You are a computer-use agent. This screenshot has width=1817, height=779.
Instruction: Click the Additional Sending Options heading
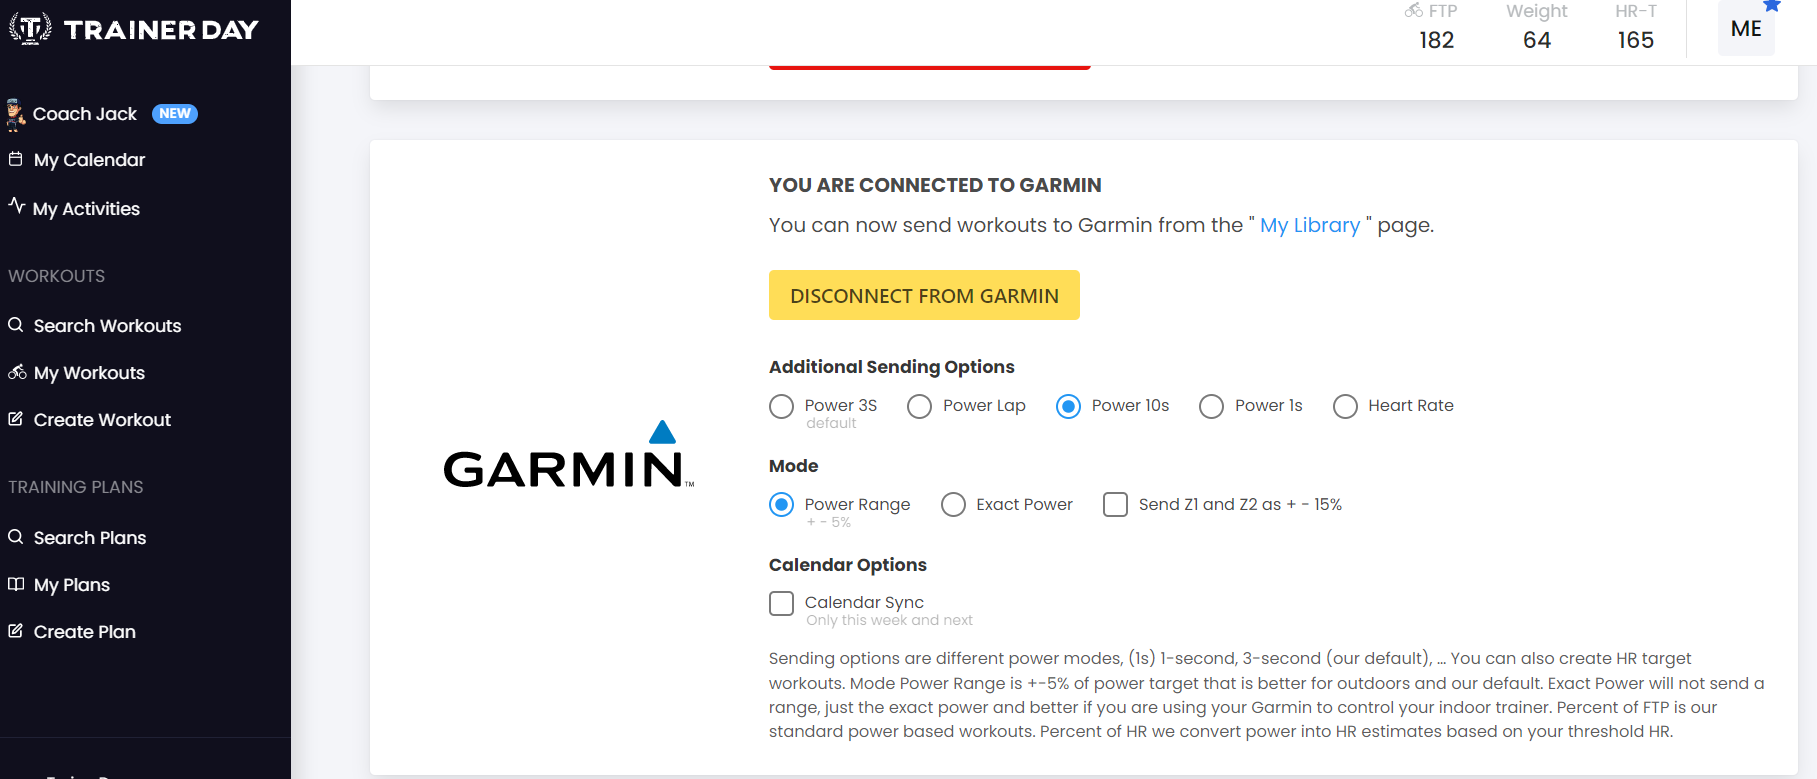pyautogui.click(x=891, y=367)
